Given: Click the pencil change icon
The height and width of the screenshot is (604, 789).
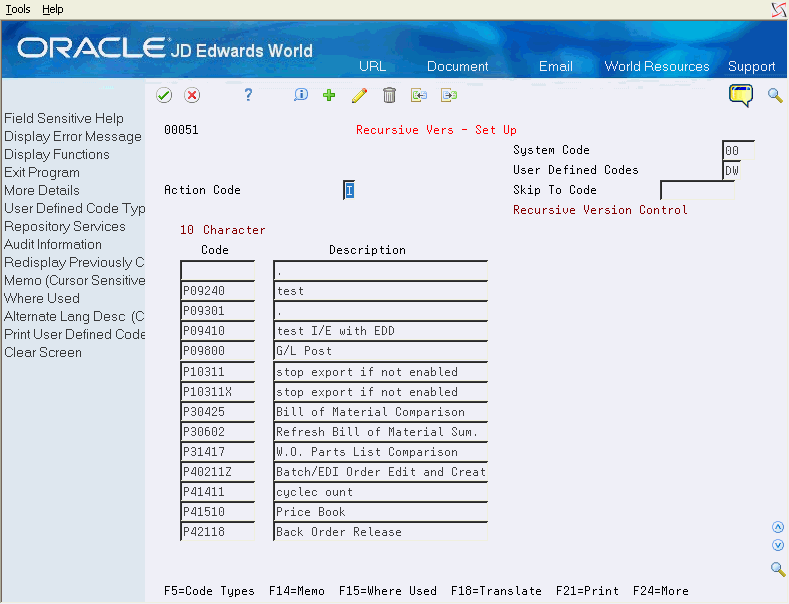Looking at the screenshot, I should click(x=359, y=95).
